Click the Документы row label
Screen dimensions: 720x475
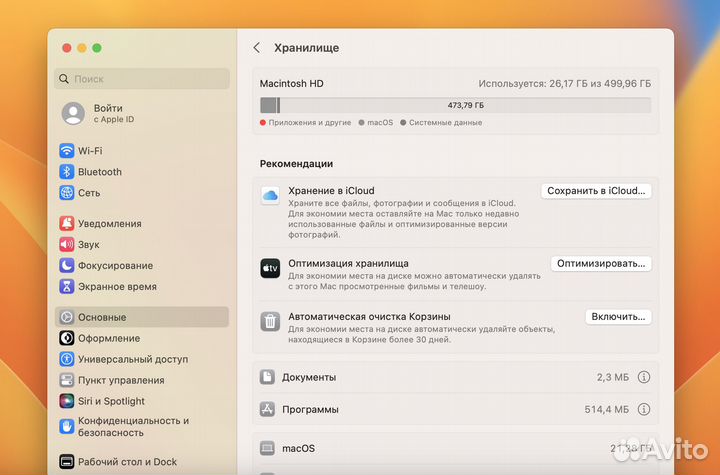[x=309, y=377]
